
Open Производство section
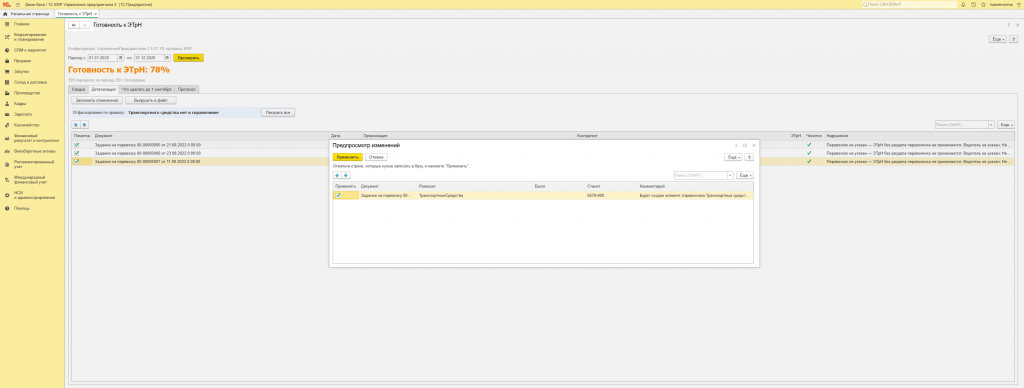(x=27, y=93)
